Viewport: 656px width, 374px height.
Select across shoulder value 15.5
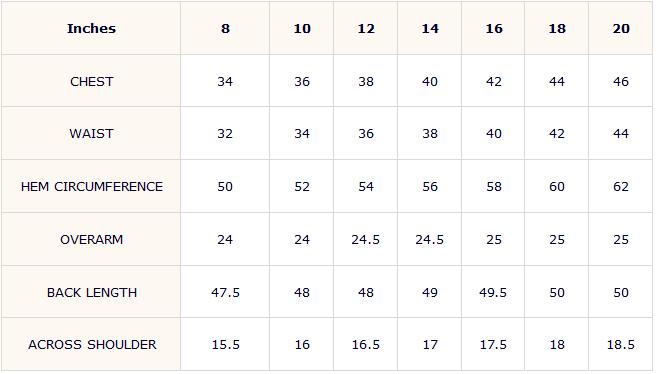coord(226,345)
